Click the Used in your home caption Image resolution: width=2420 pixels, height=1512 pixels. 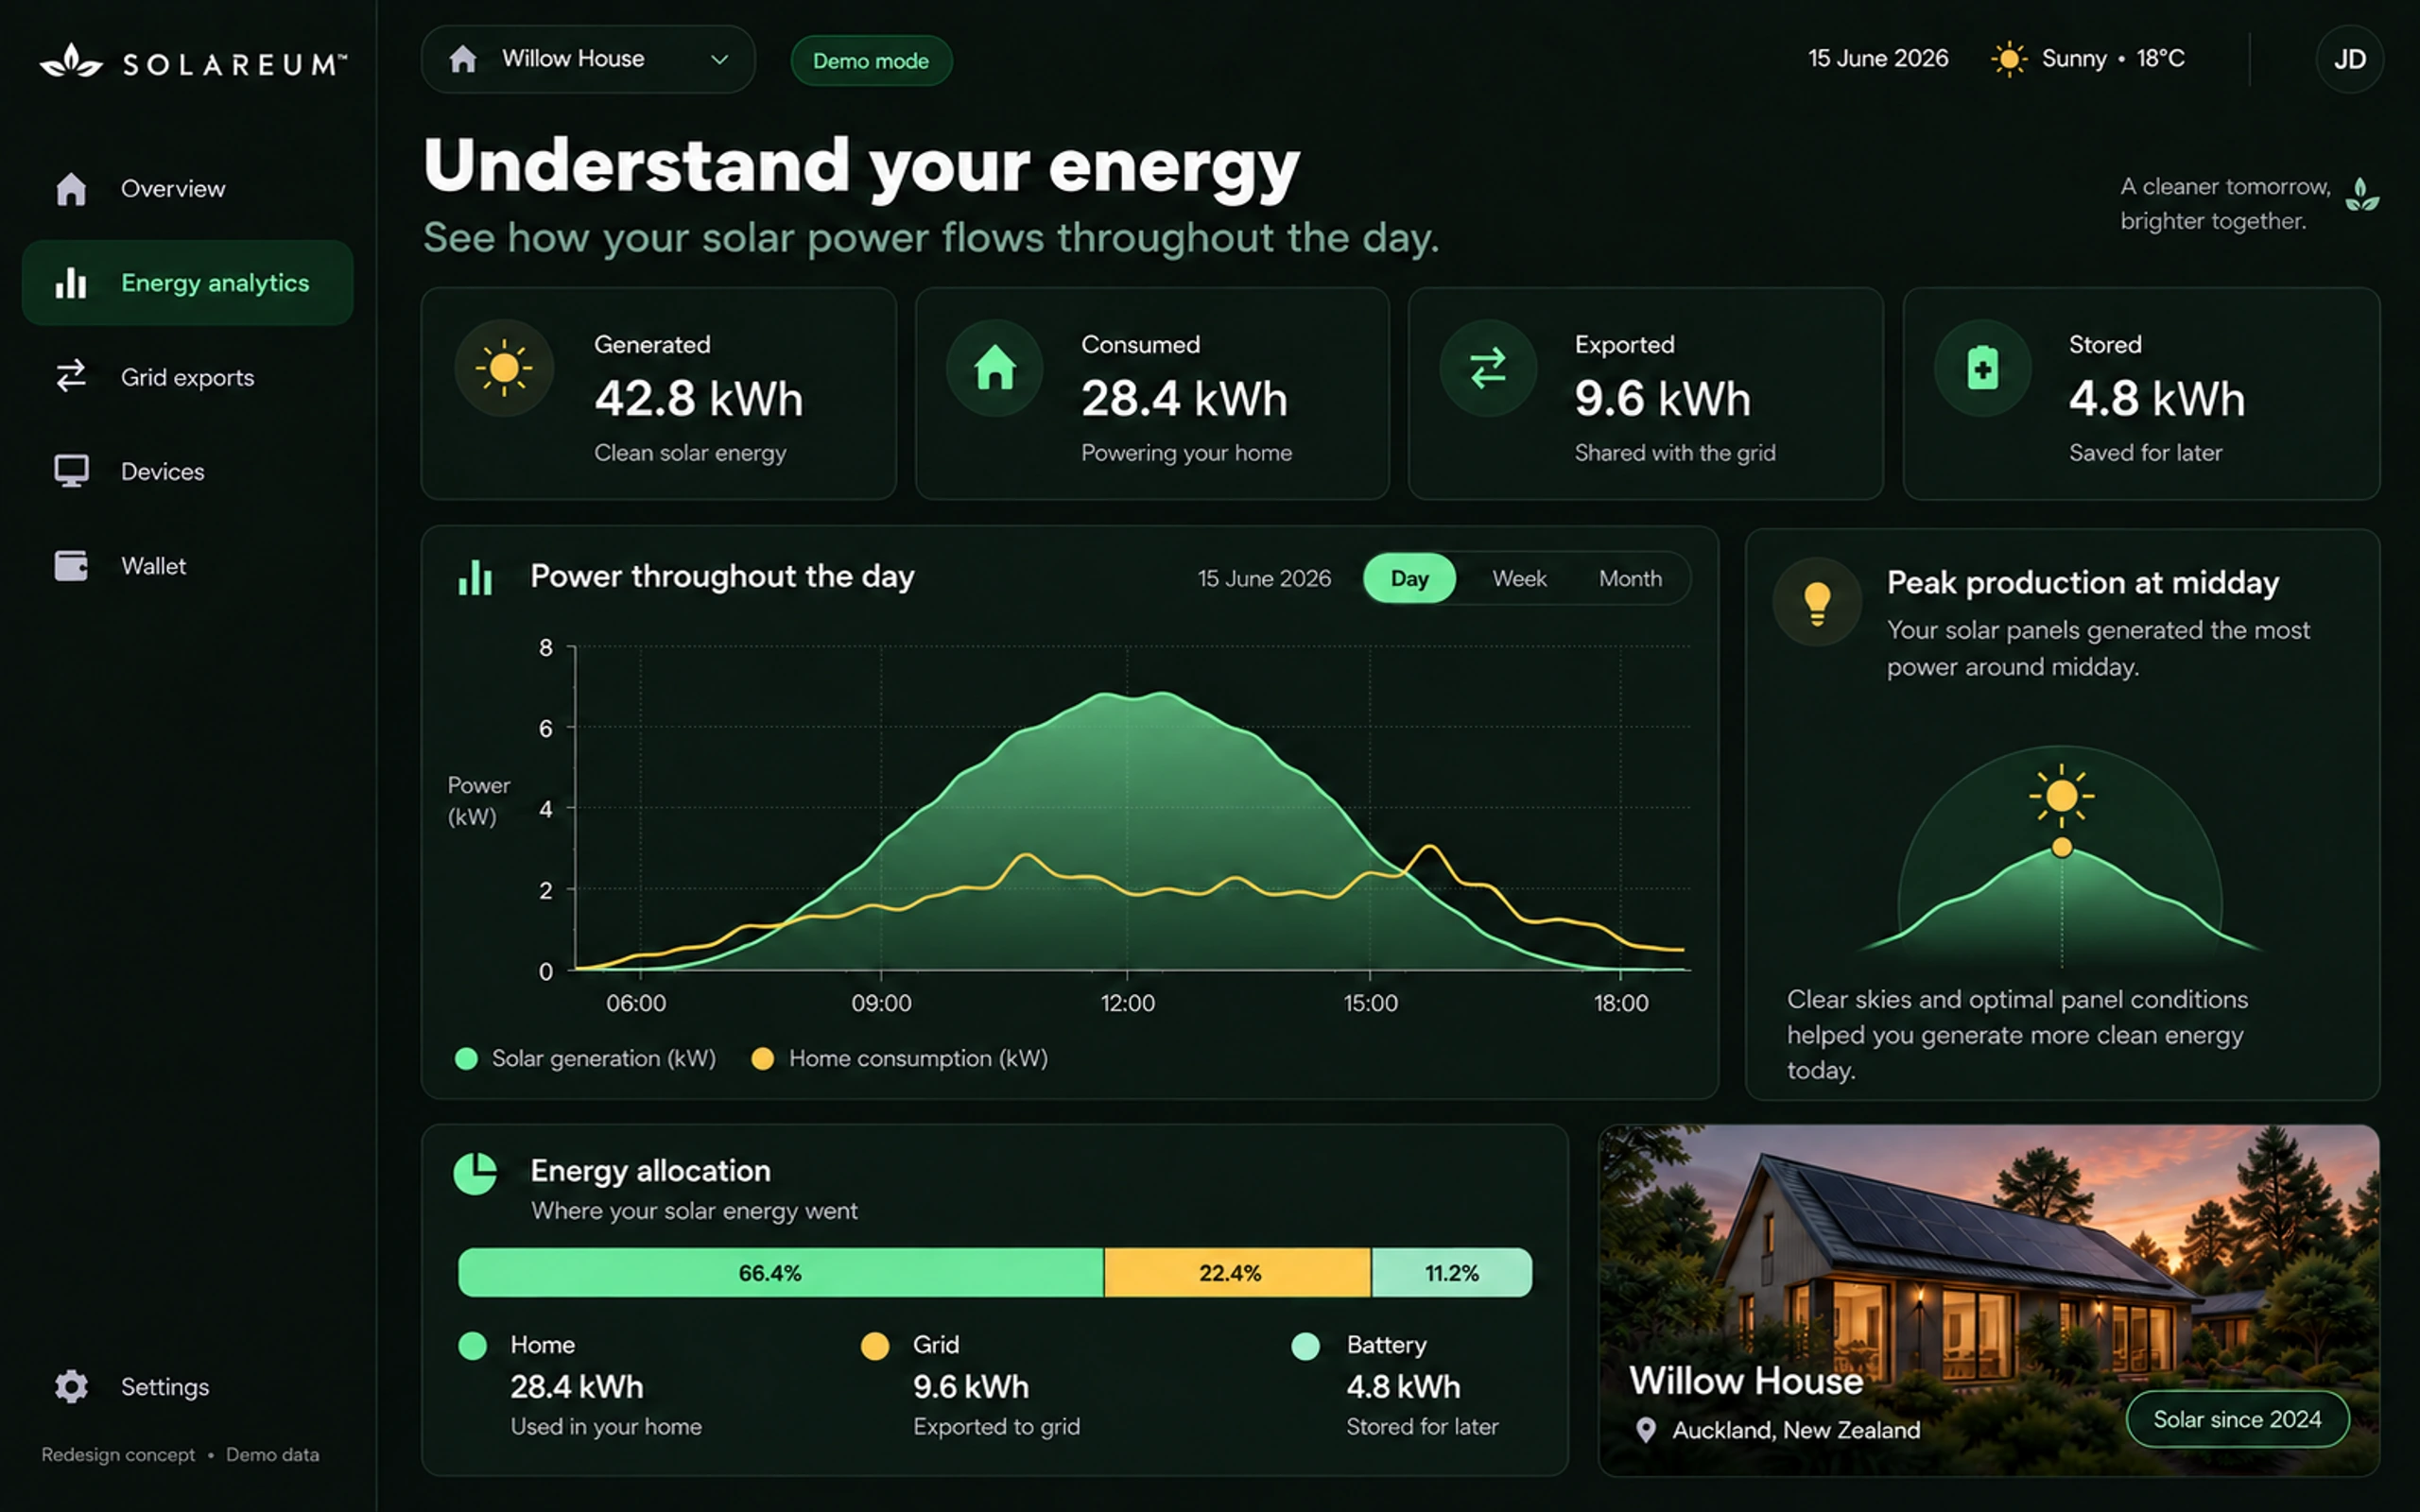(x=606, y=1427)
